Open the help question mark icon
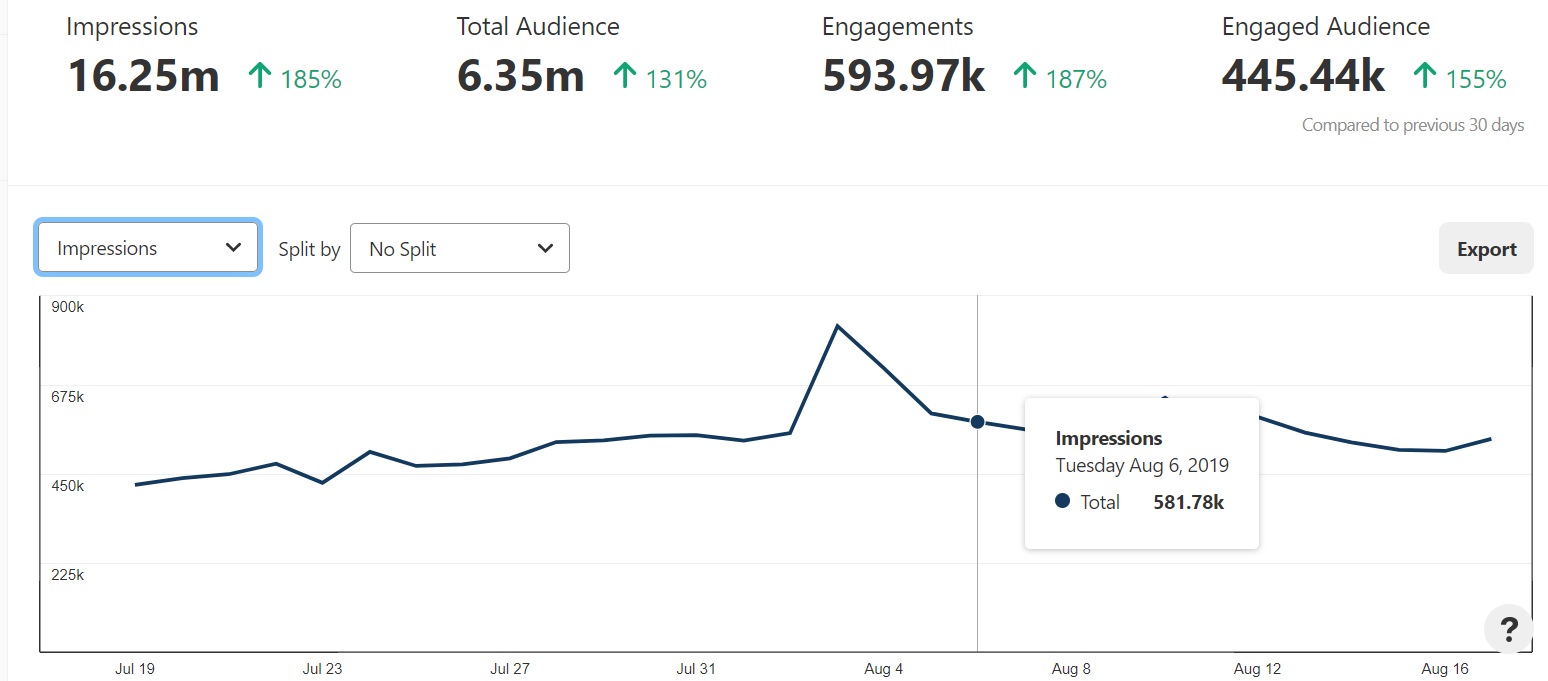The image size is (1548, 681). [x=1508, y=629]
